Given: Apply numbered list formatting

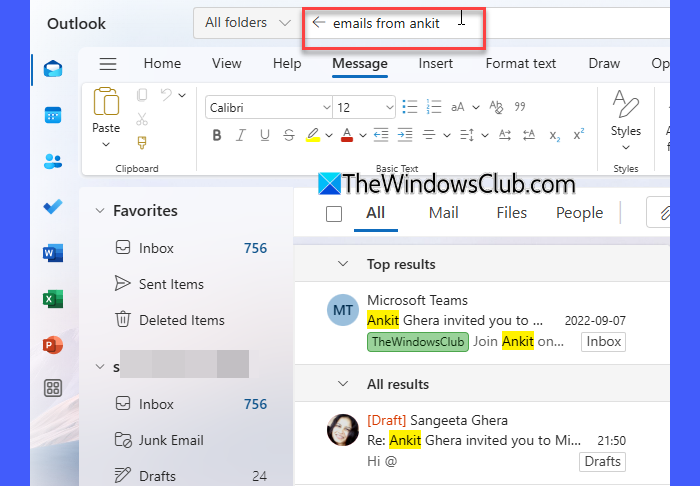Looking at the screenshot, I should (x=433, y=107).
